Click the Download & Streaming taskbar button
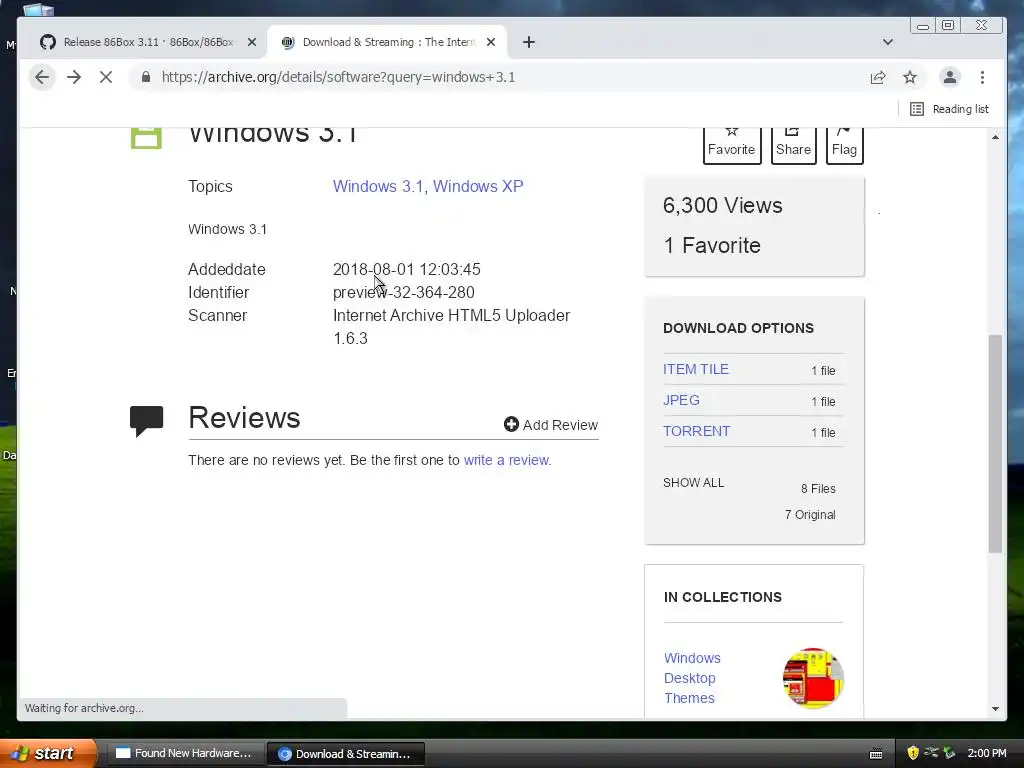This screenshot has height=768, width=1024. [x=346, y=754]
